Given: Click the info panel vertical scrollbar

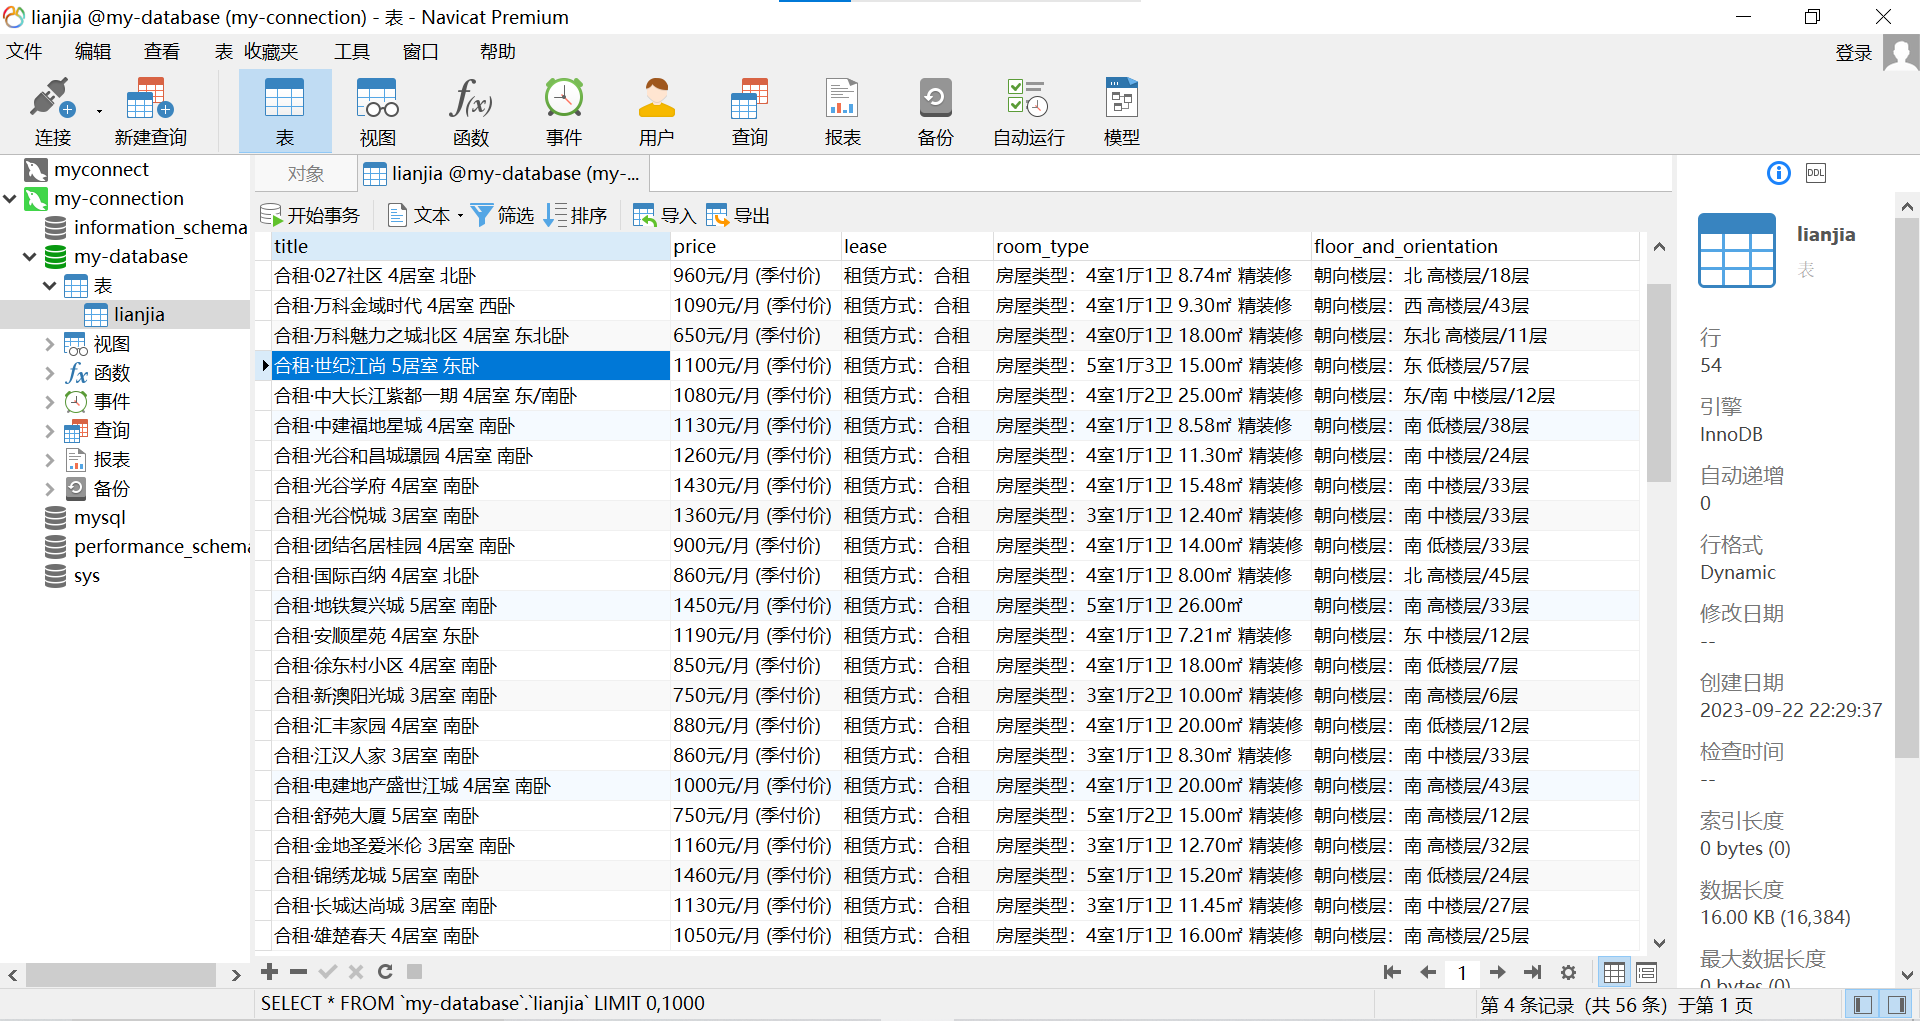Looking at the screenshot, I should coord(1907,487).
